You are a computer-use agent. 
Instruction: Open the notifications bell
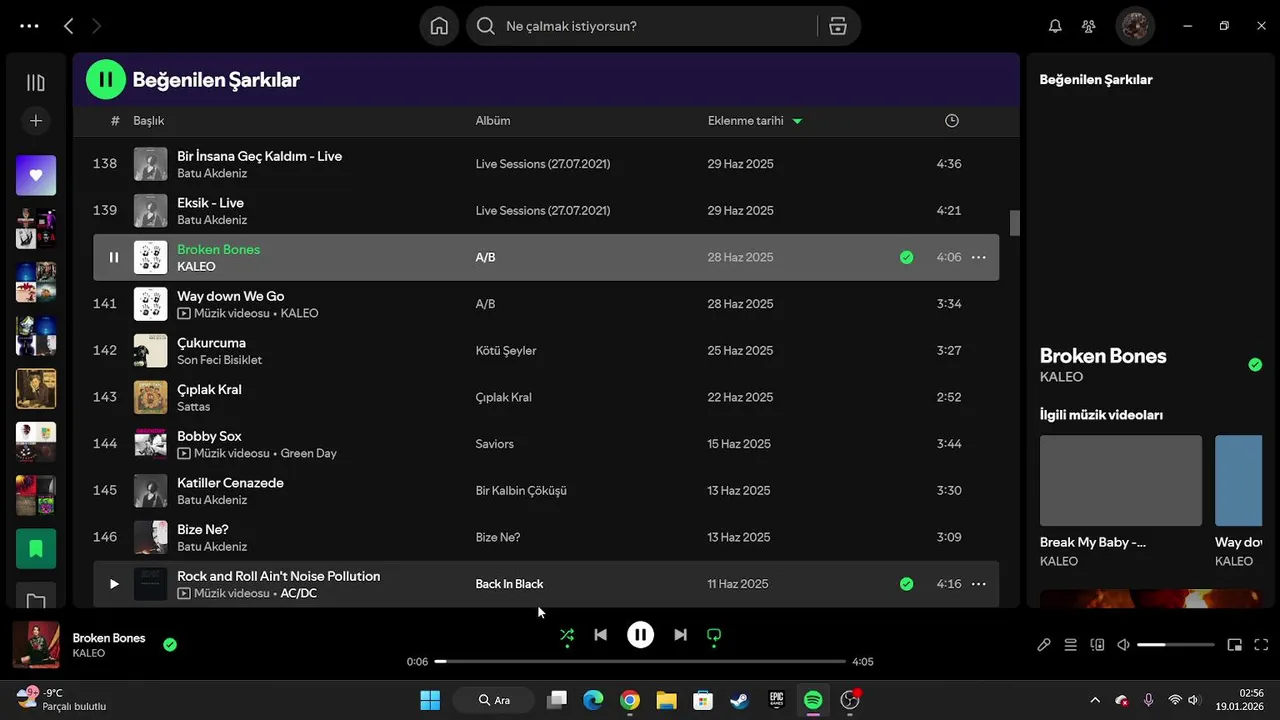click(x=1055, y=26)
